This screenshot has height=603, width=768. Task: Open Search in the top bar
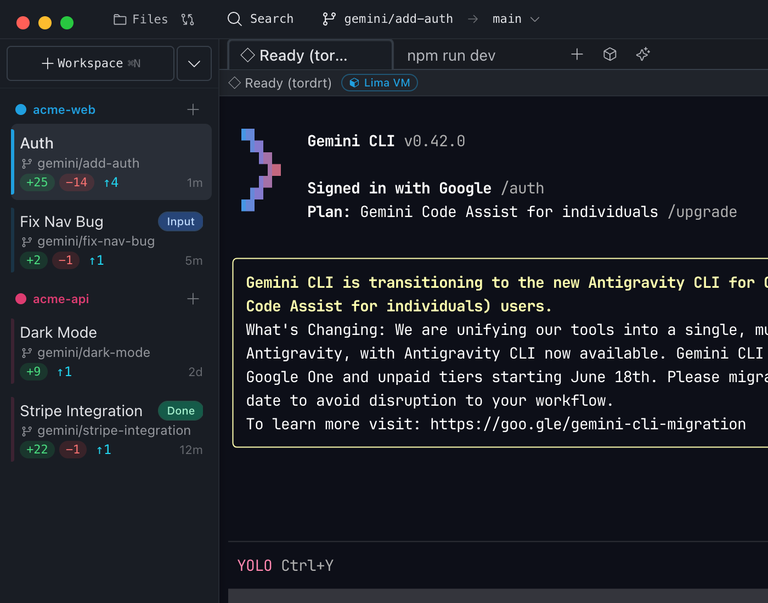261,19
